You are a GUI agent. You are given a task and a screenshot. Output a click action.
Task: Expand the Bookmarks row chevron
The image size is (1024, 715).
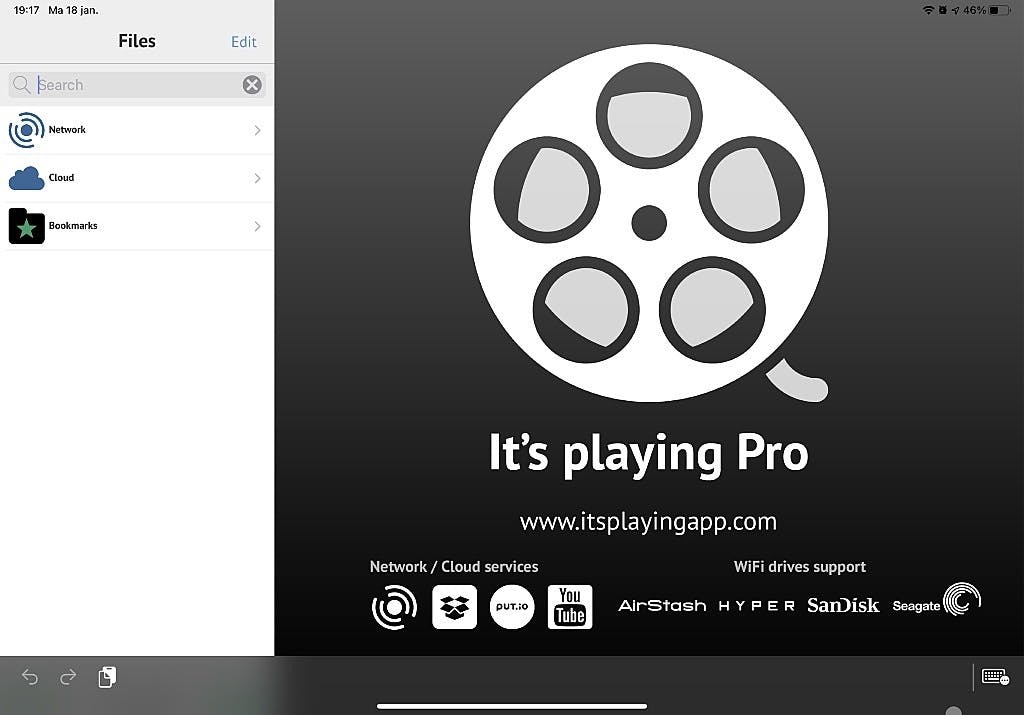[257, 226]
